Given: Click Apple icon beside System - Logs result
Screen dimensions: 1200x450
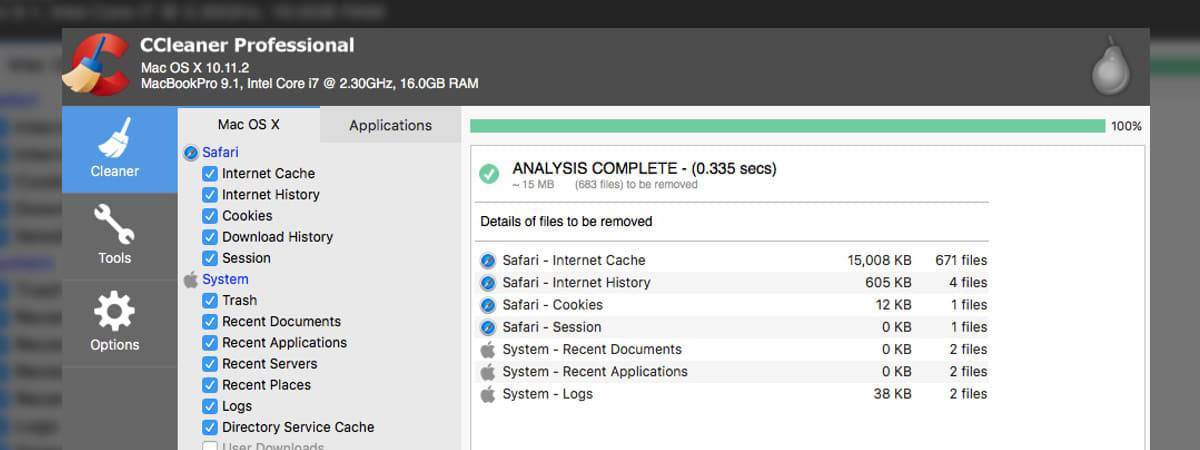Looking at the screenshot, I should tap(488, 394).
